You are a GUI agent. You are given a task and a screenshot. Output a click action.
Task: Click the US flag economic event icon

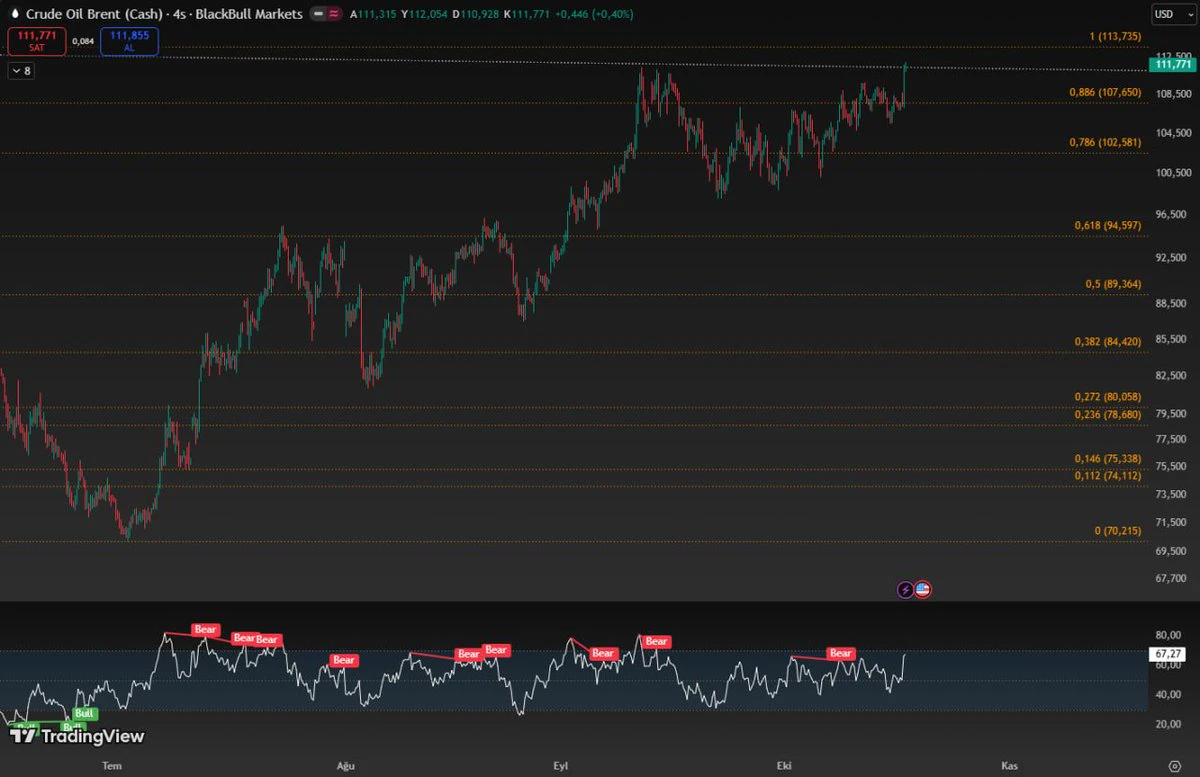[922, 590]
